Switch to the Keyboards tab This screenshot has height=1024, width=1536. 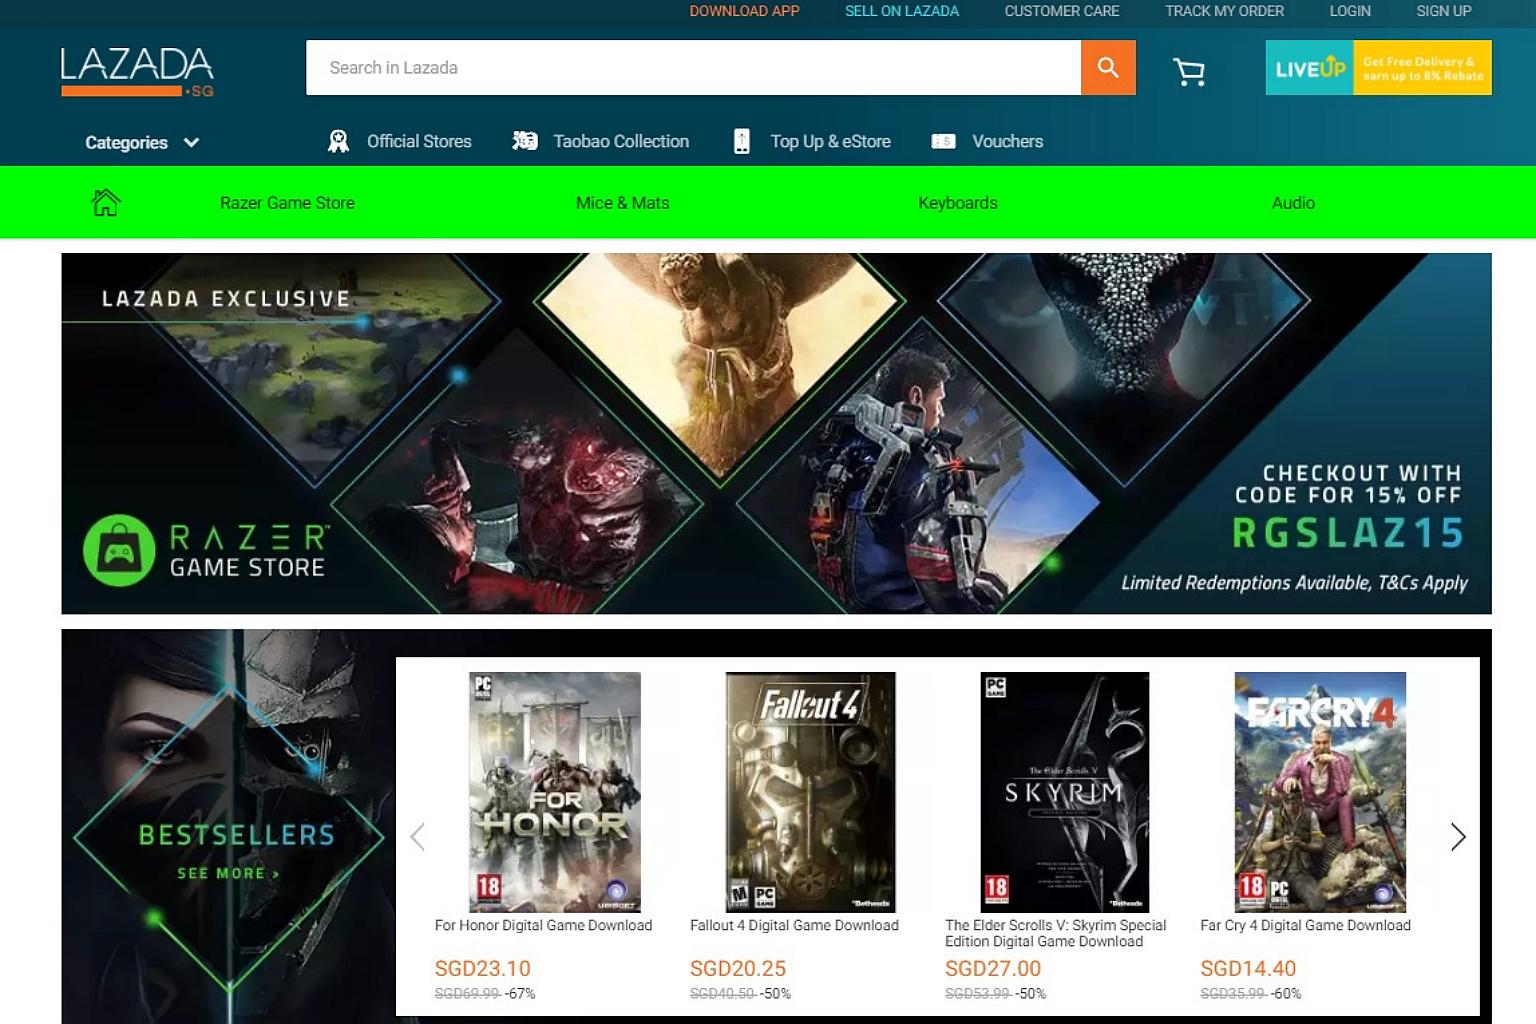(x=957, y=203)
